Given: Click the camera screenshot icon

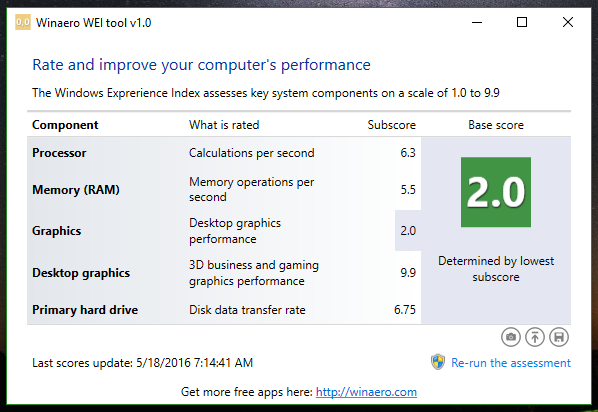Looking at the screenshot, I should [x=511, y=337].
